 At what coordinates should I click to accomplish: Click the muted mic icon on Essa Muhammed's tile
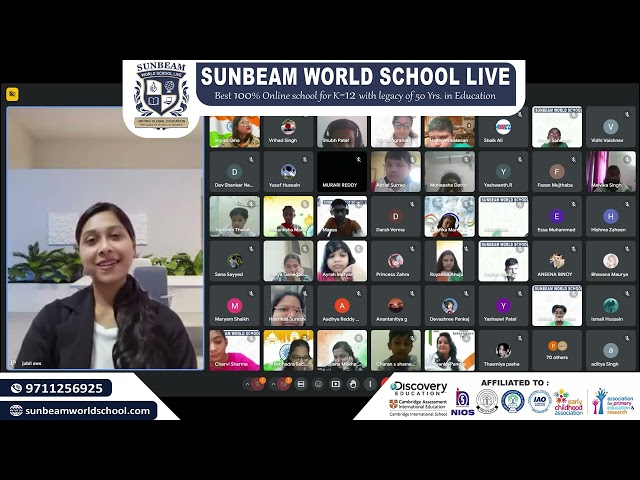tap(574, 204)
